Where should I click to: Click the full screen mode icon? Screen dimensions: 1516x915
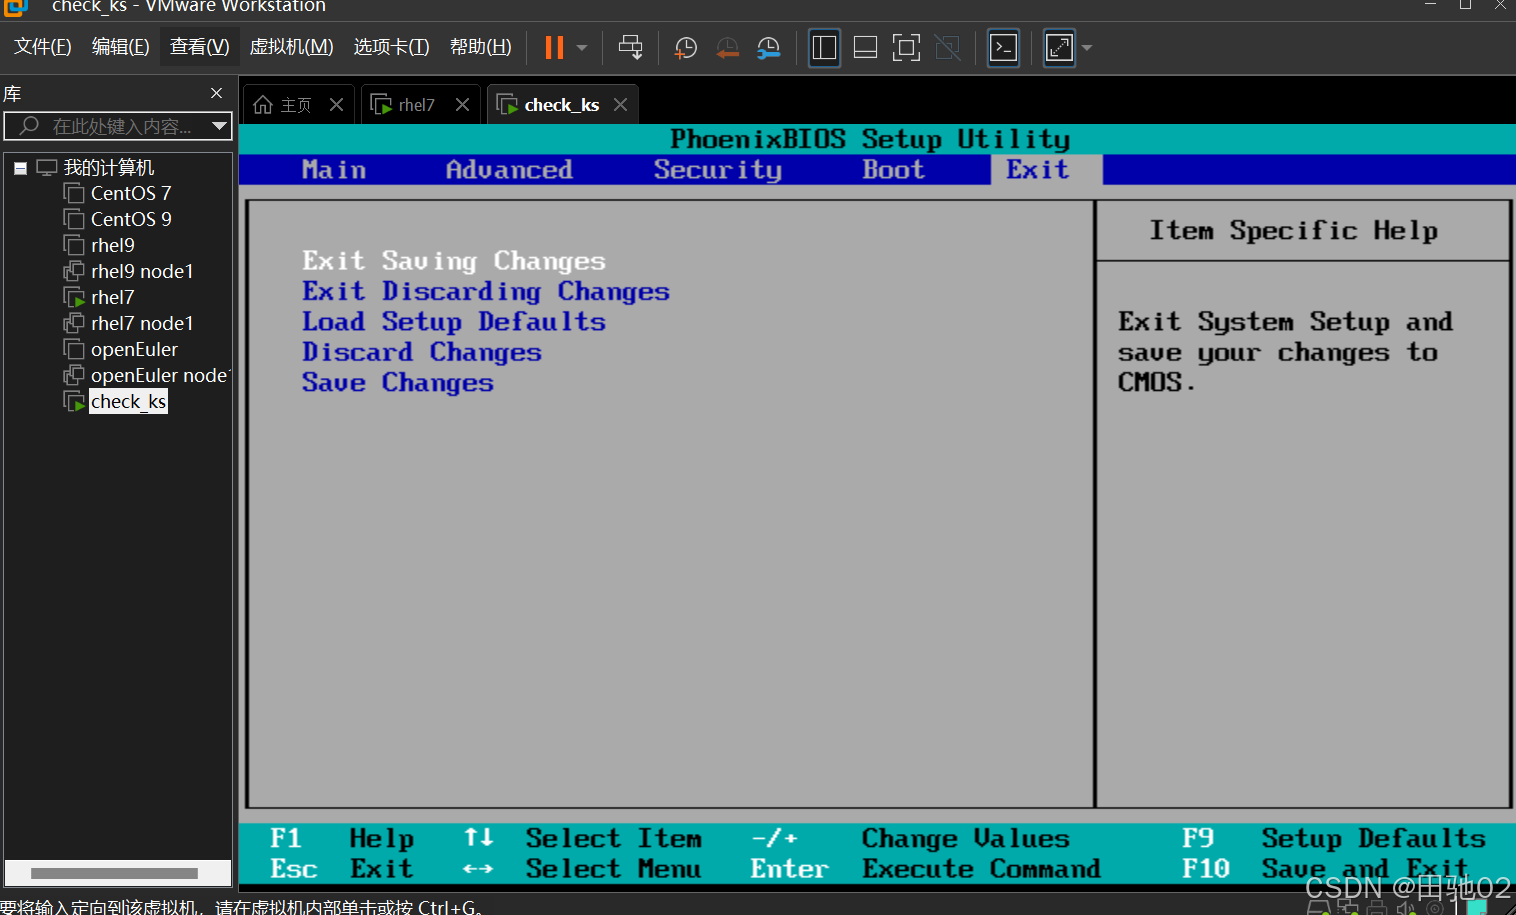[x=906, y=47]
